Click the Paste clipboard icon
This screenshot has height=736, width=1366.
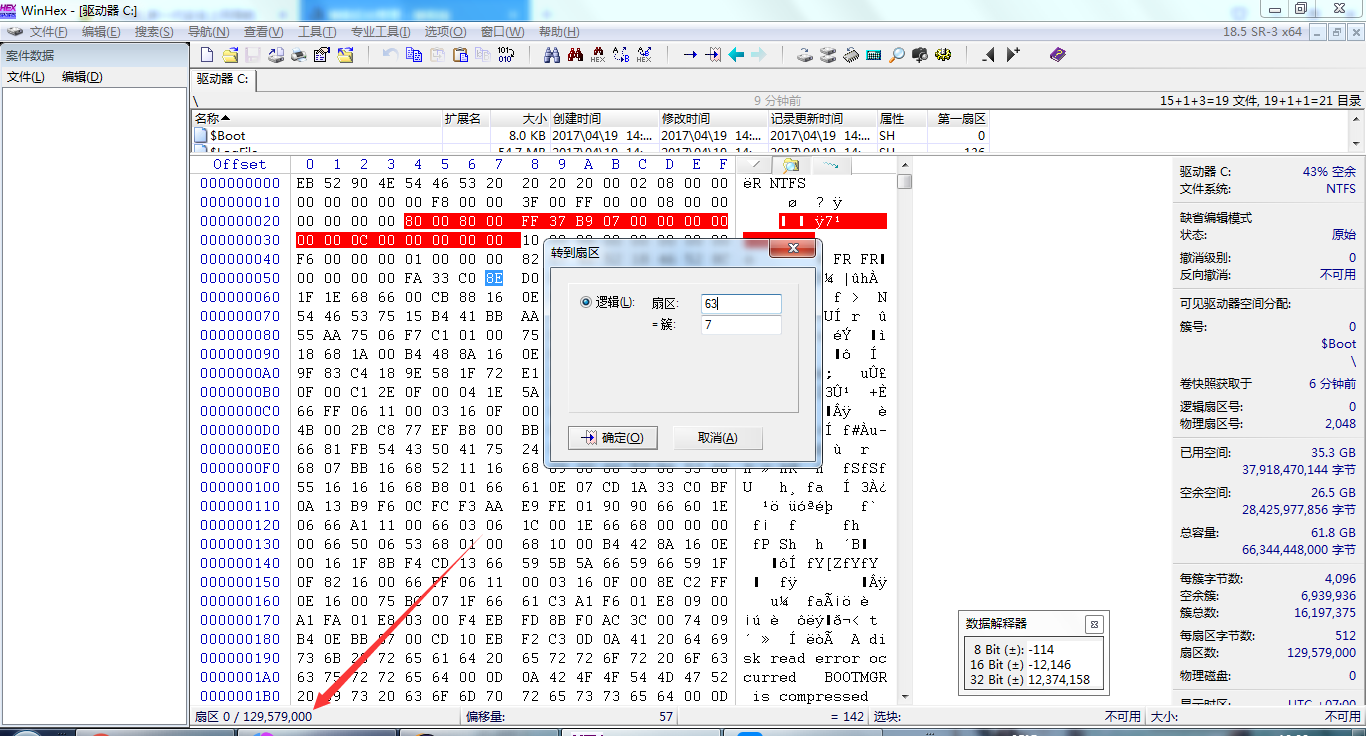(x=460, y=55)
